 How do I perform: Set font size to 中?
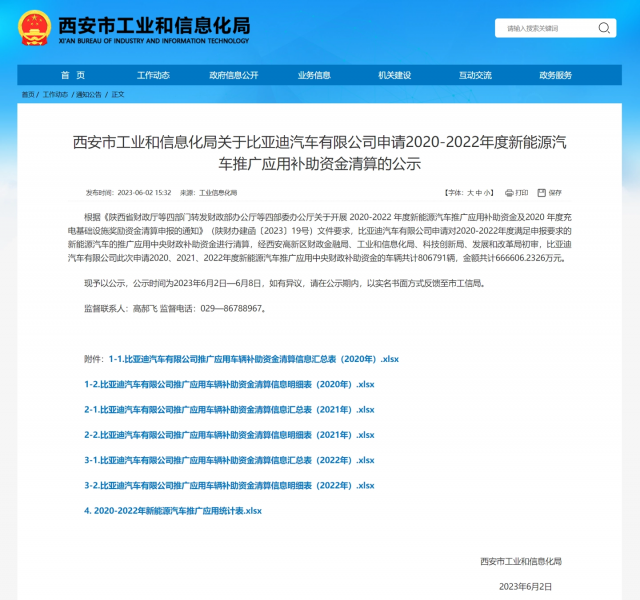click(x=479, y=193)
